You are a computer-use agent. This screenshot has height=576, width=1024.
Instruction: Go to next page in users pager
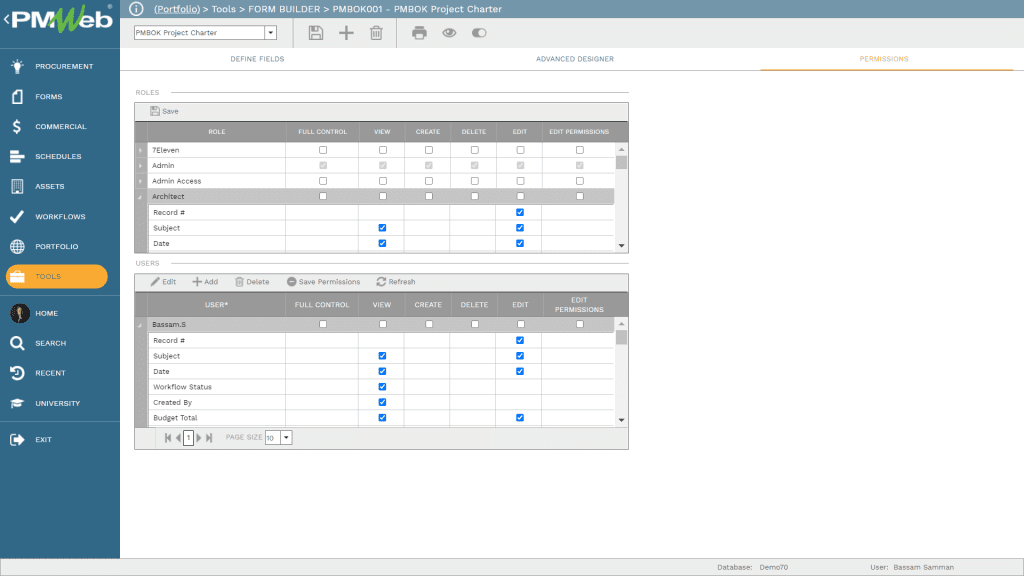click(x=199, y=438)
